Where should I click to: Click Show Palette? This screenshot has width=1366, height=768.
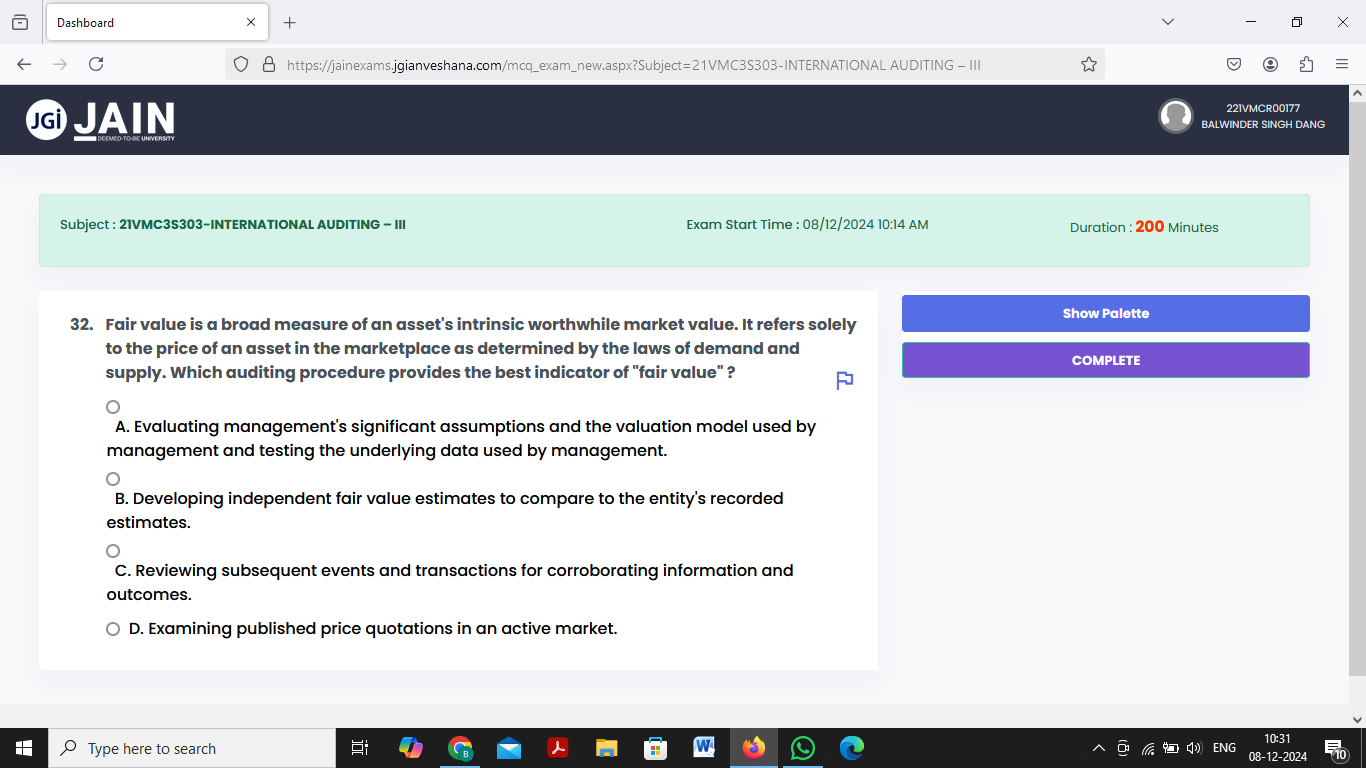tap(1105, 313)
